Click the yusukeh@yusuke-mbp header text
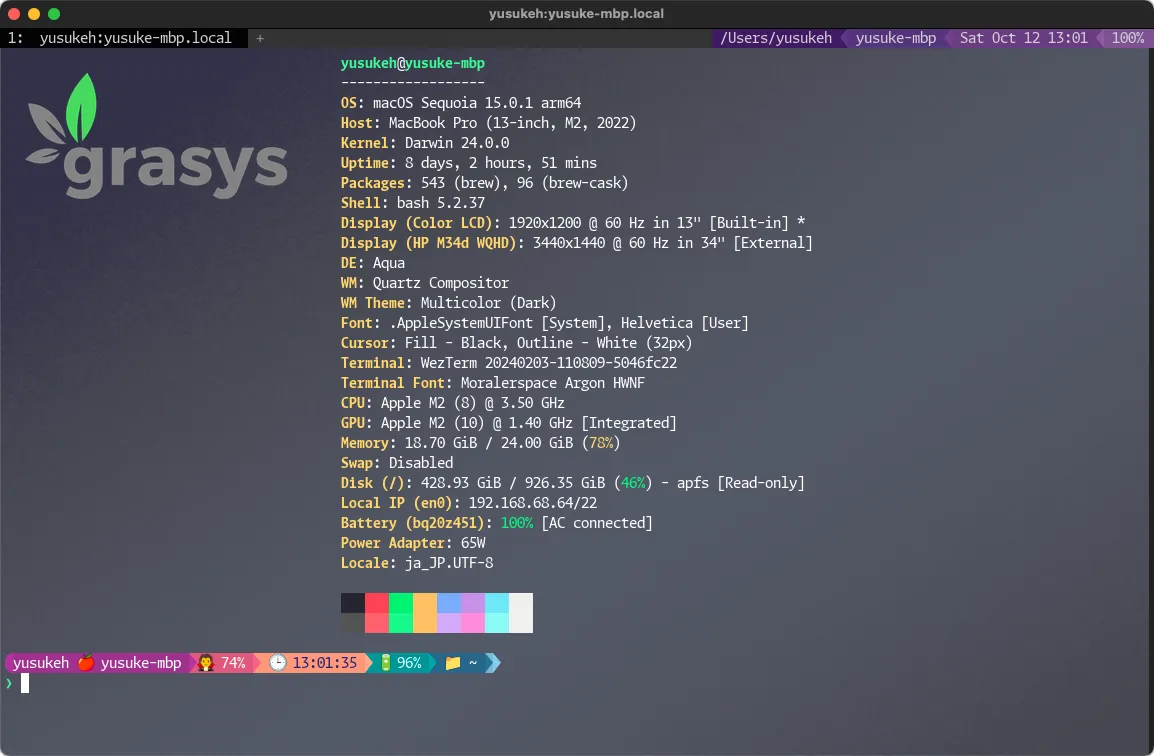This screenshot has height=756, width=1154. [x=412, y=63]
